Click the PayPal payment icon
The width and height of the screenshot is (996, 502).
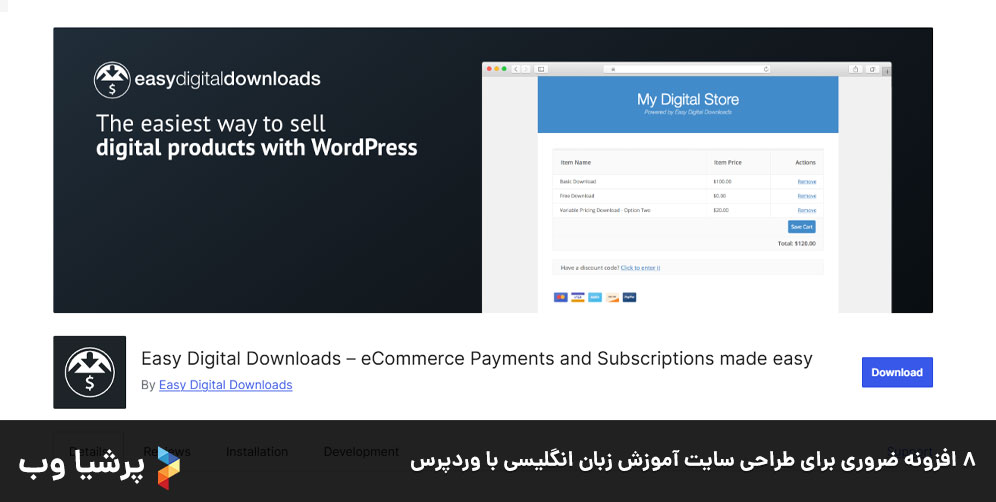(629, 297)
